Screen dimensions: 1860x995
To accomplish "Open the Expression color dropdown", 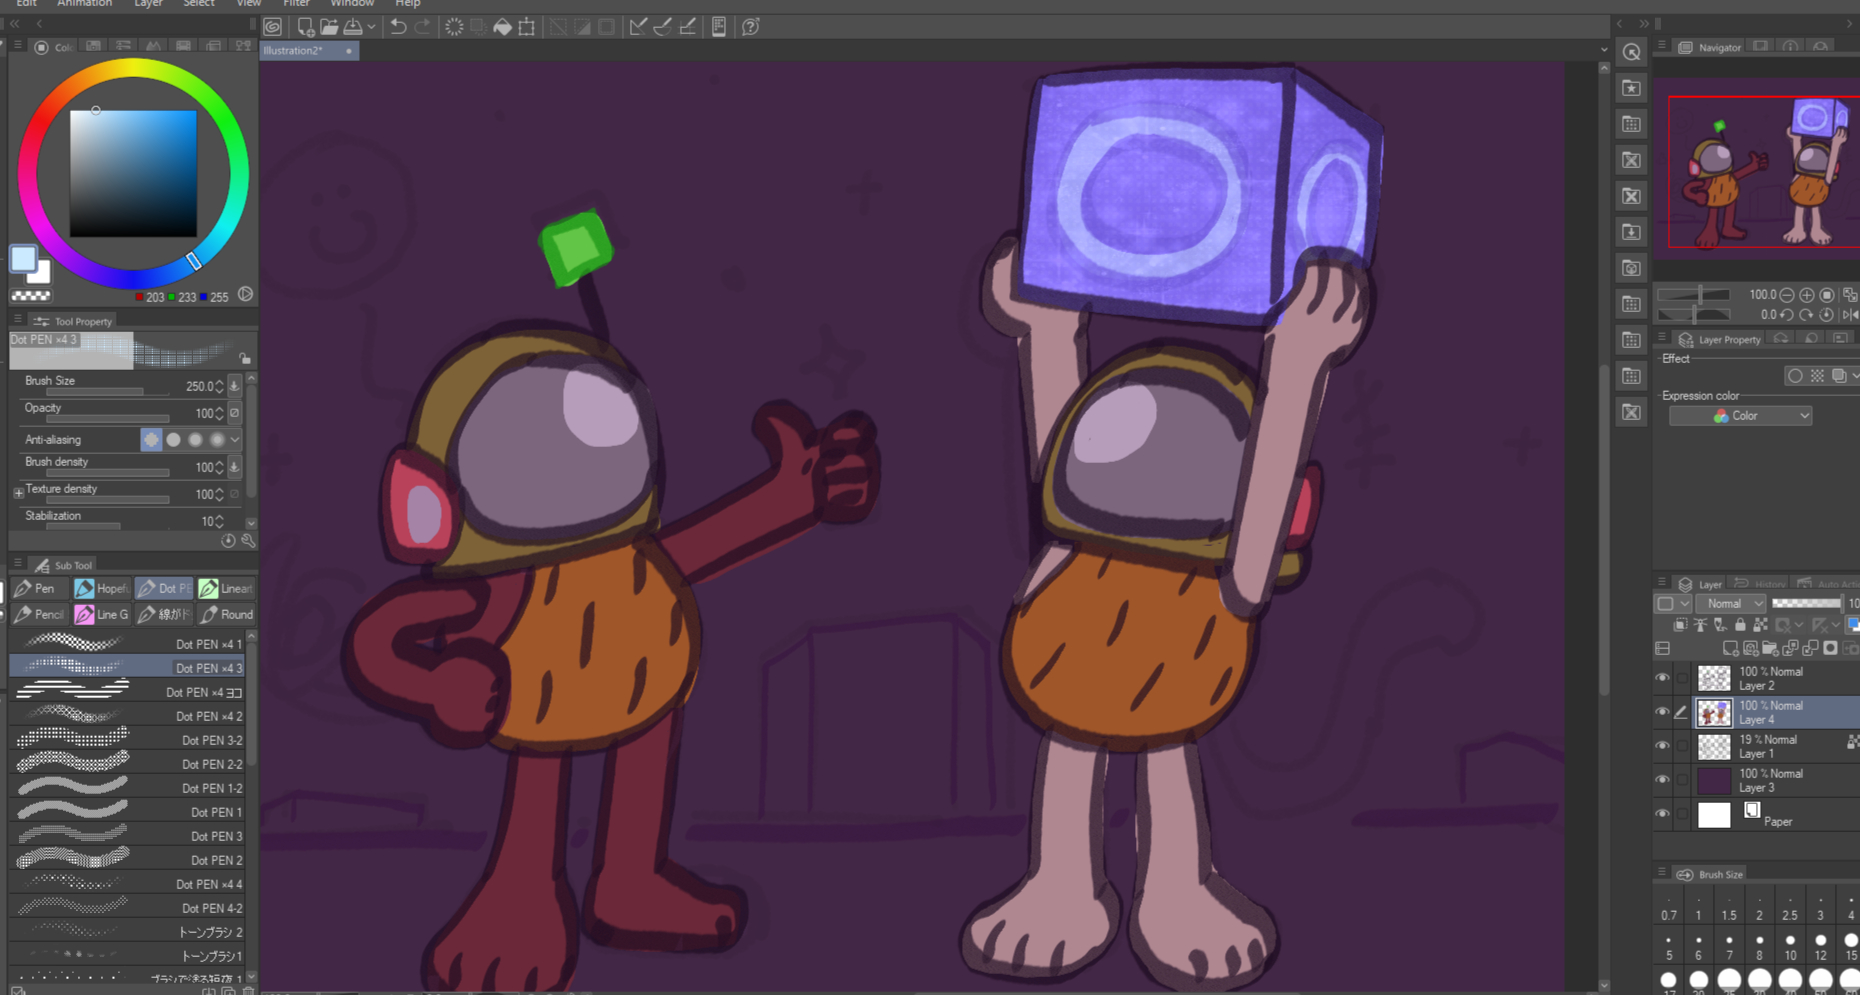I will (x=1740, y=416).
